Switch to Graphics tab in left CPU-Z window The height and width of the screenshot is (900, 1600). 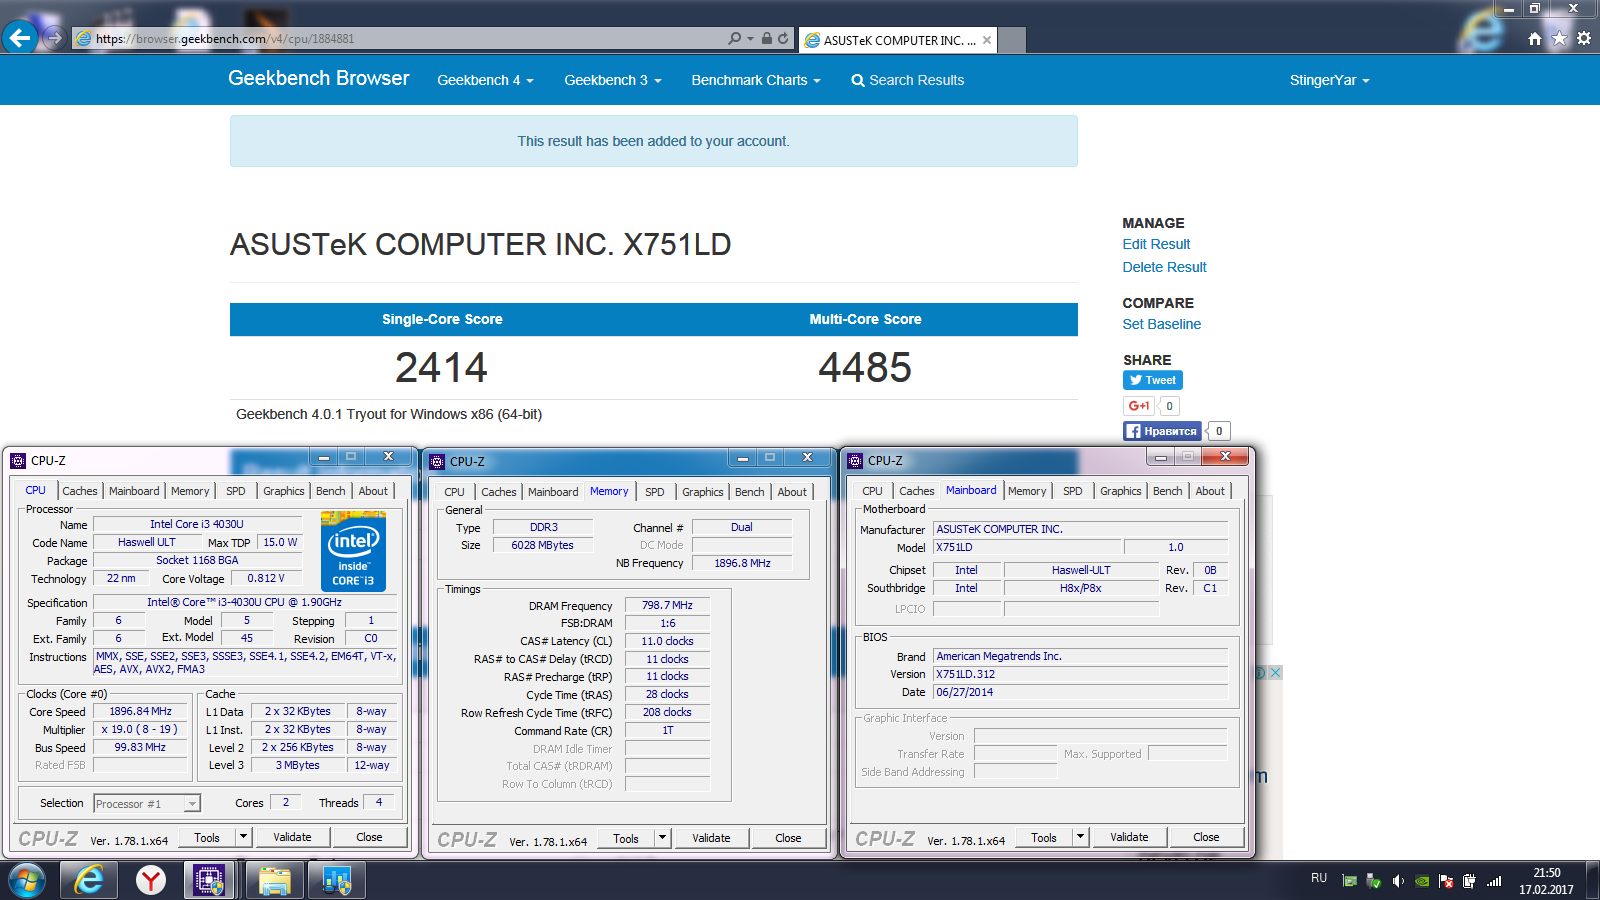click(x=284, y=491)
